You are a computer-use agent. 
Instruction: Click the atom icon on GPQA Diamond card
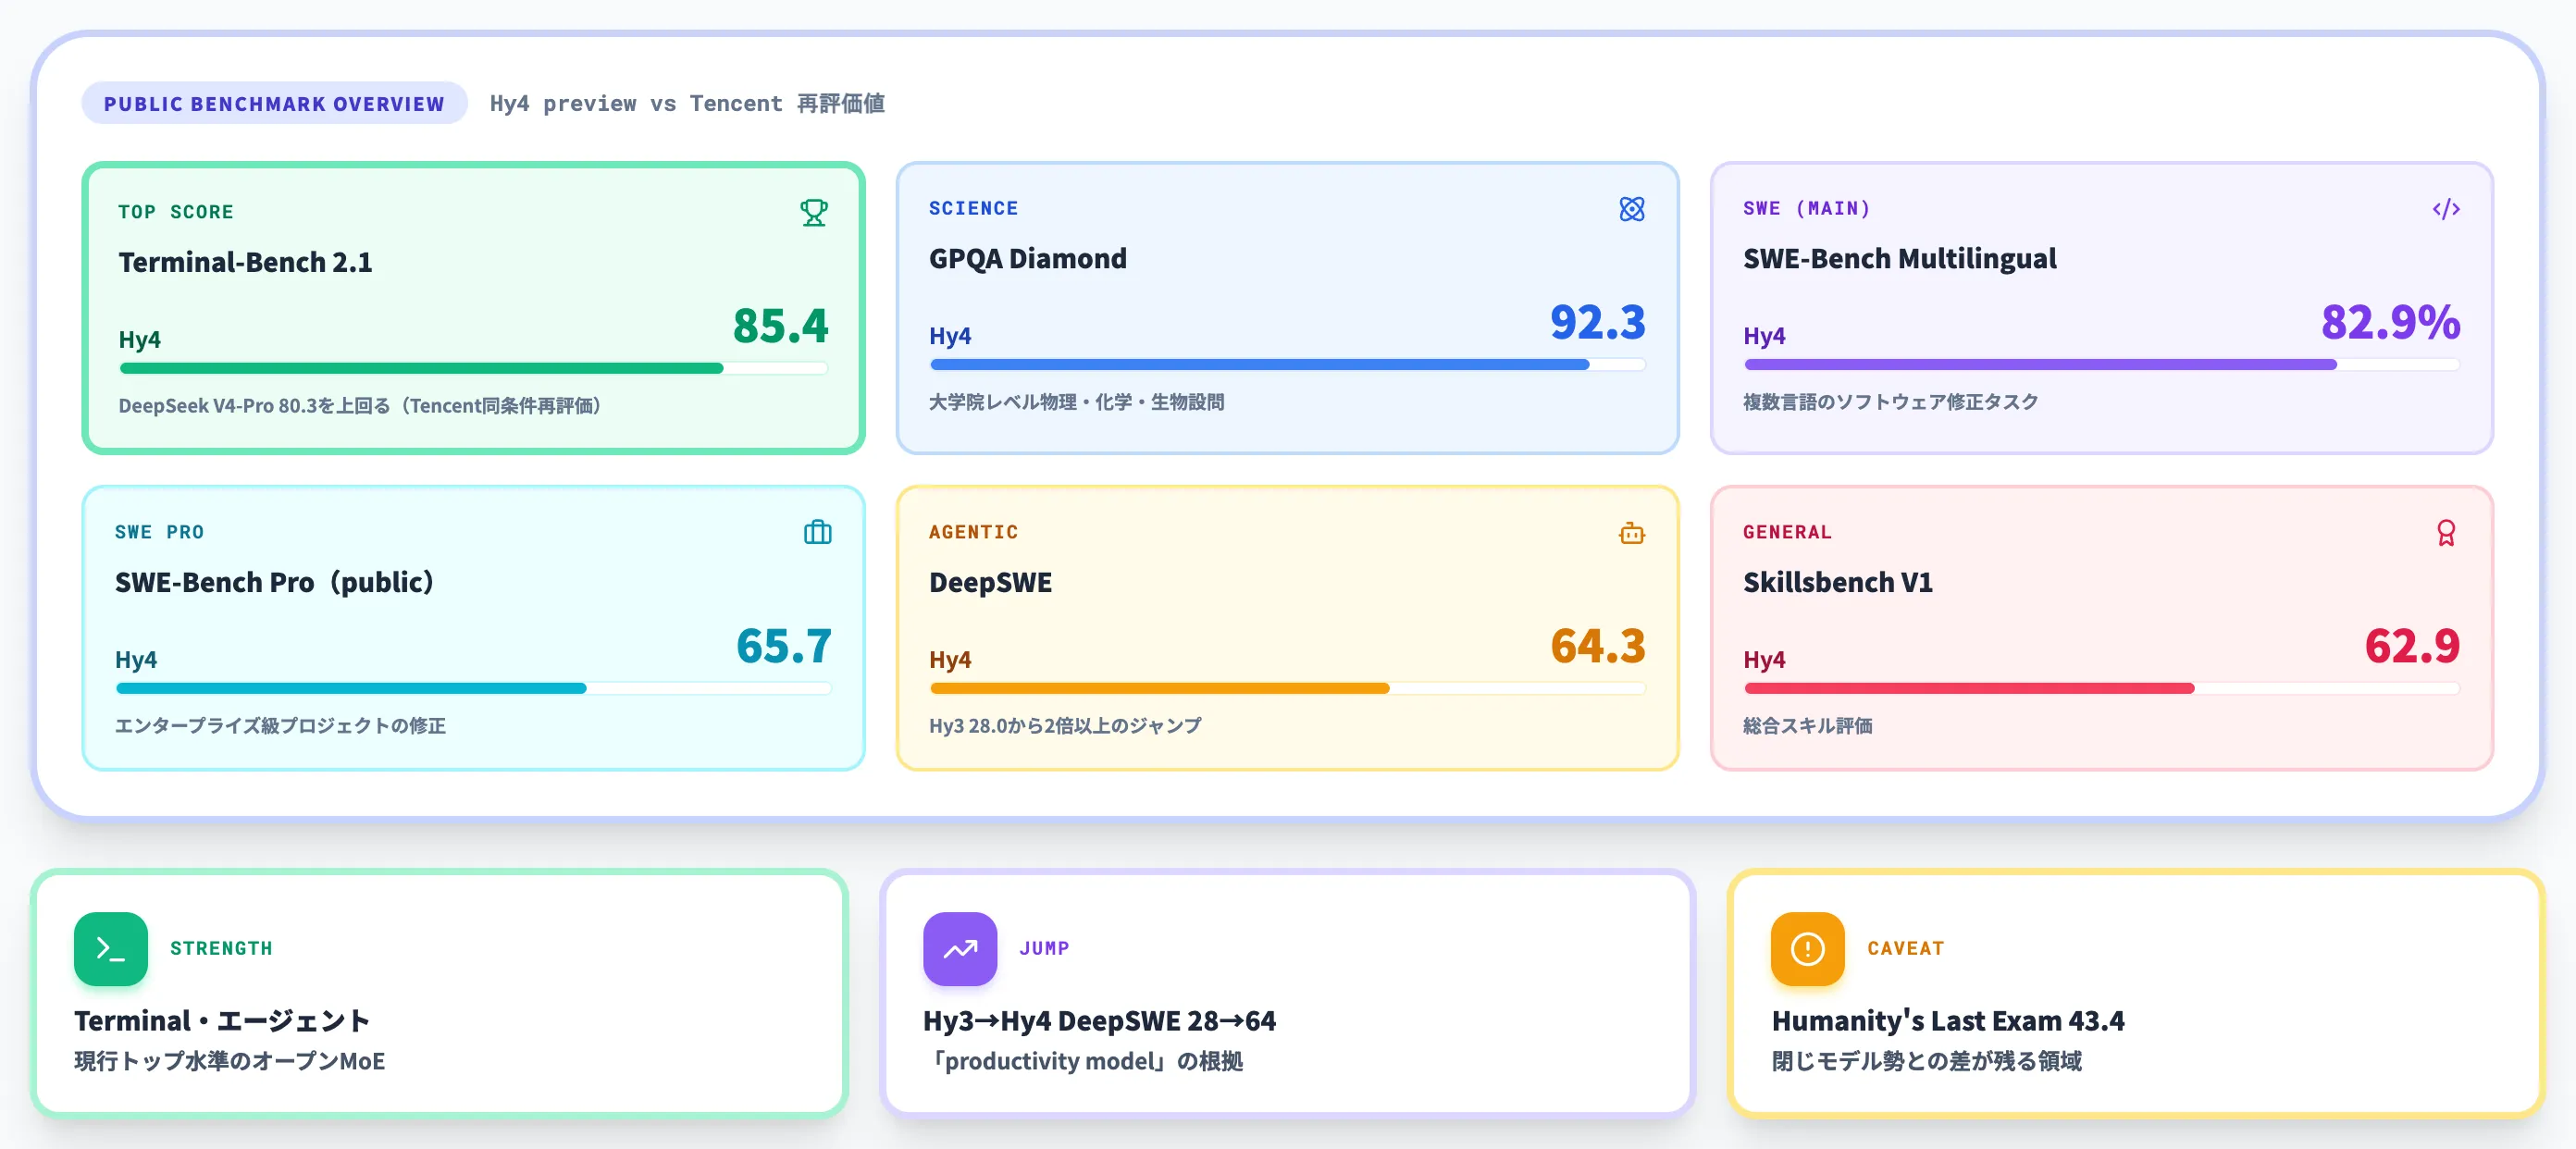click(x=1632, y=208)
